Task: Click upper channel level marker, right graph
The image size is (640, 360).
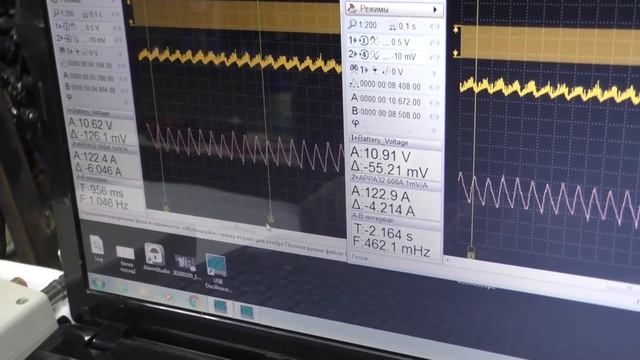Action: point(456,29)
